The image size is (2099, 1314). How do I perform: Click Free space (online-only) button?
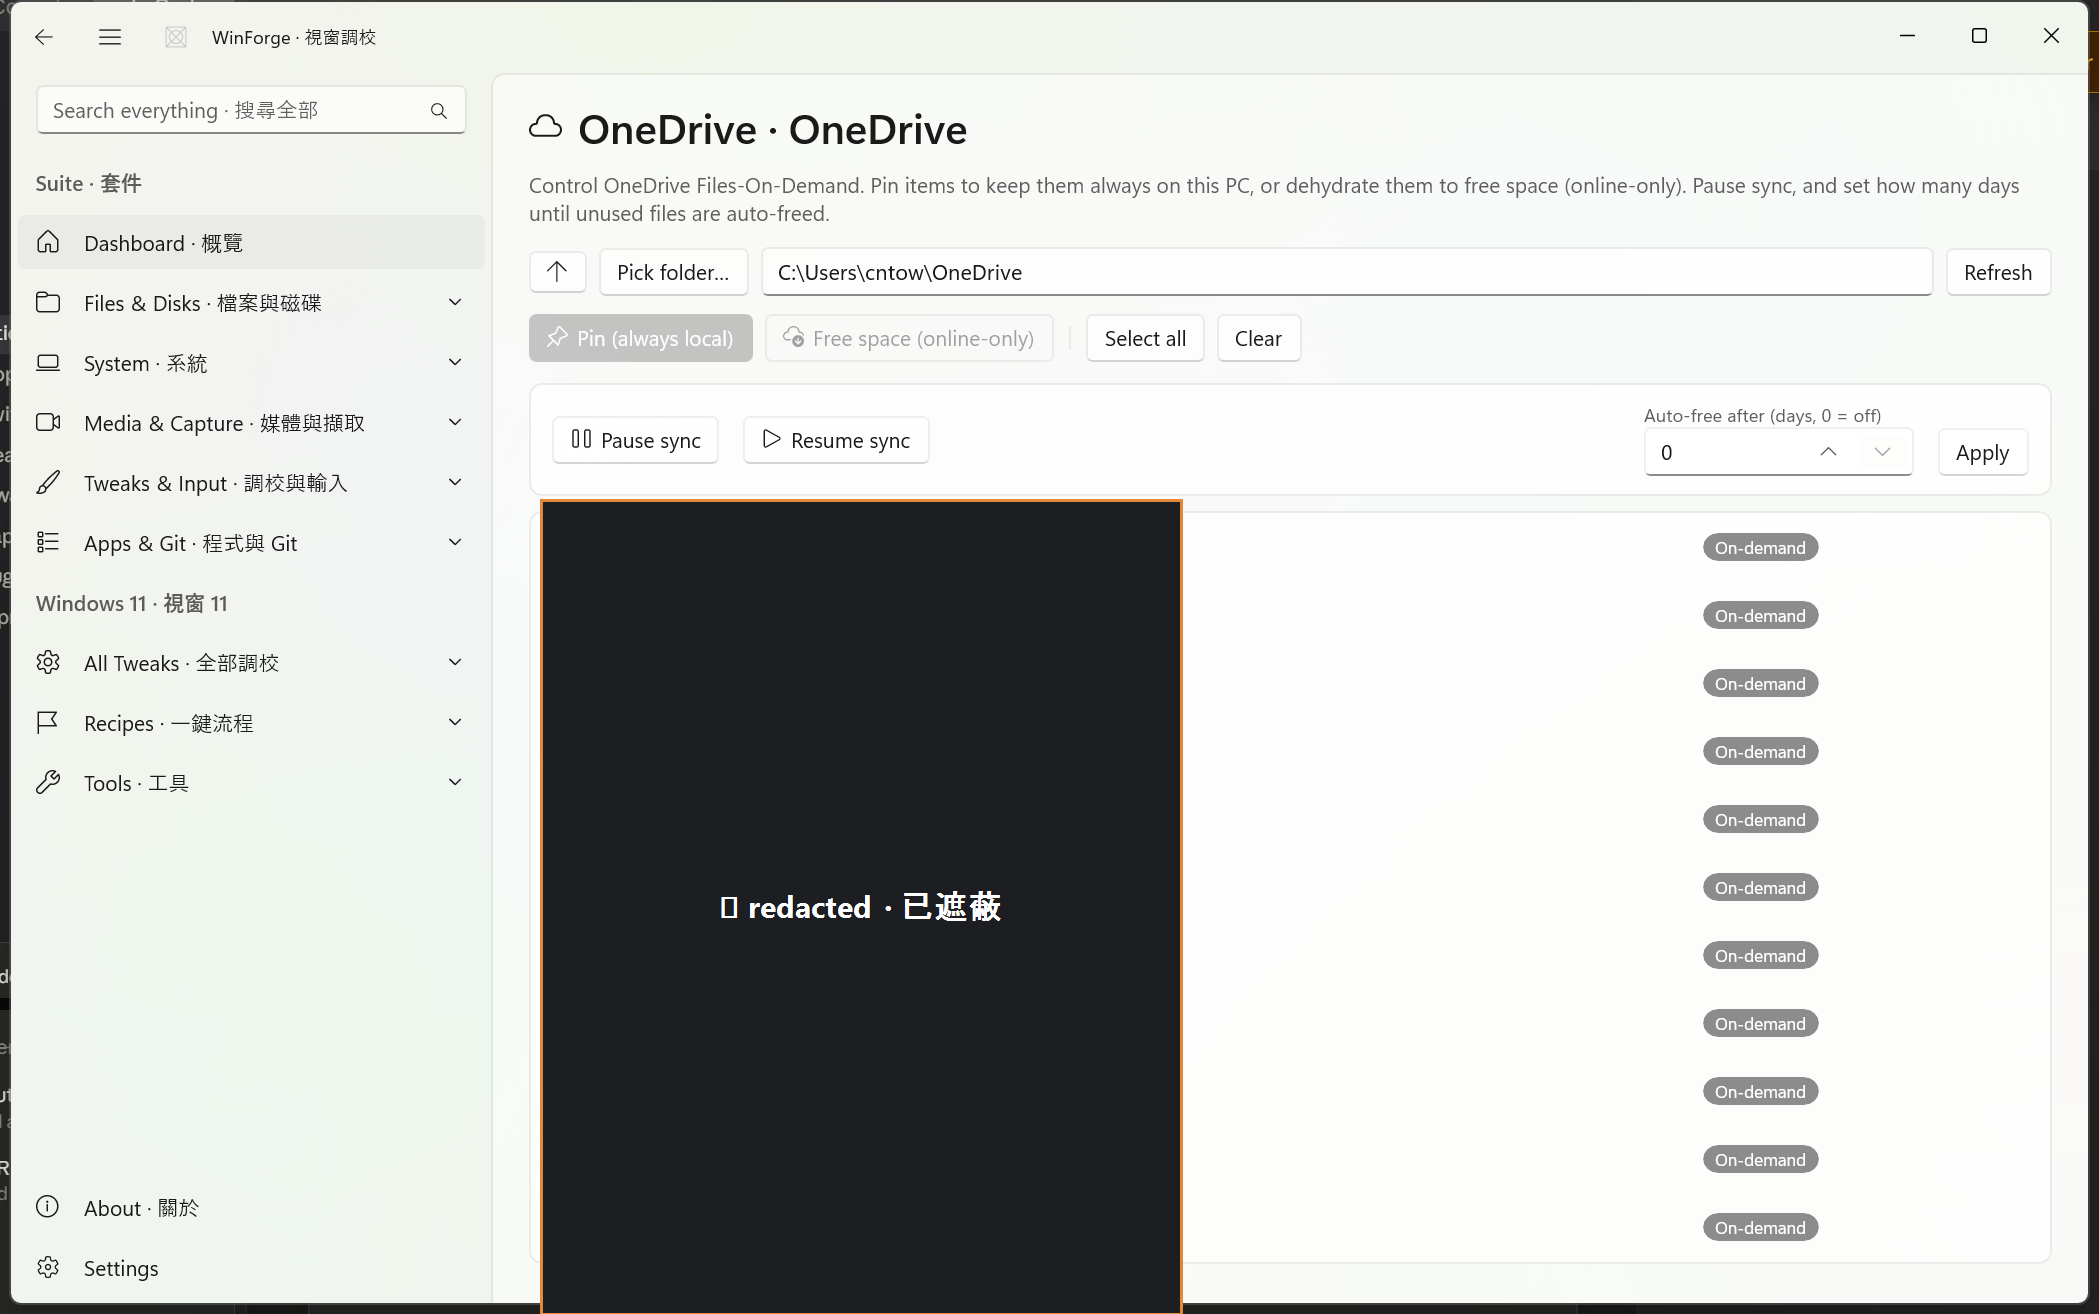coord(908,338)
